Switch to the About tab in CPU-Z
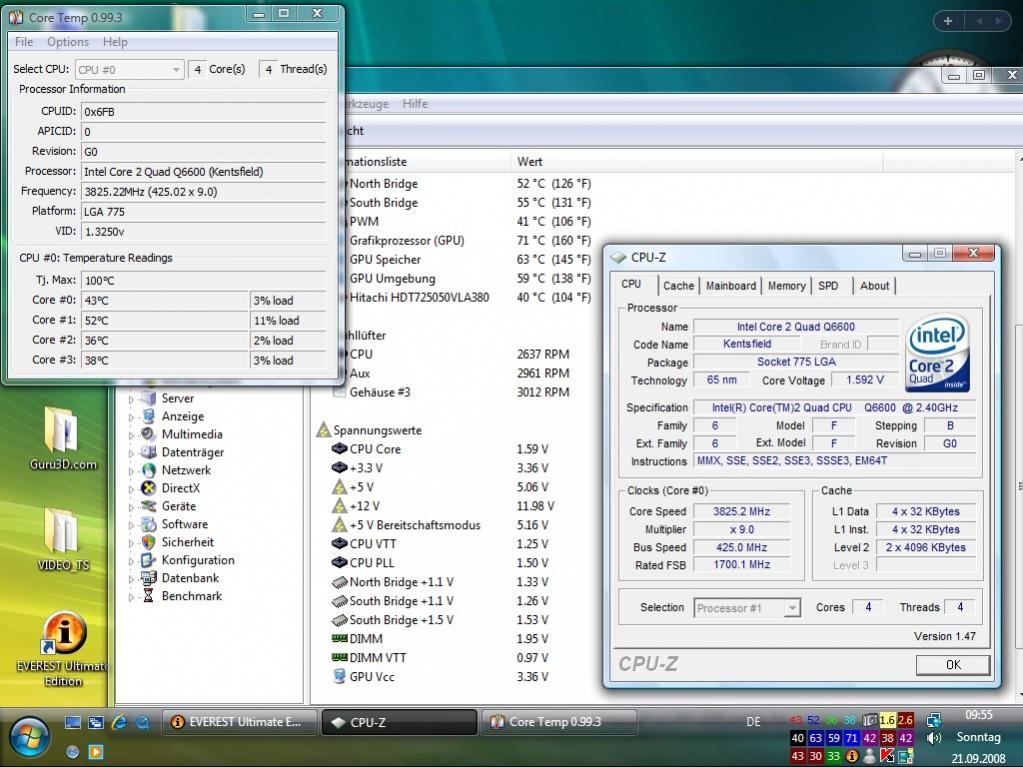 click(x=874, y=286)
